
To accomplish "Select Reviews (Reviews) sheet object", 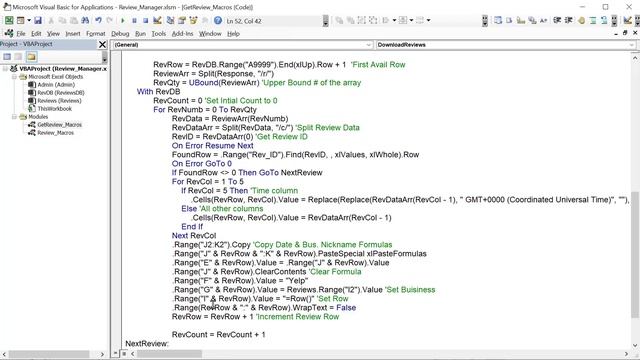I will point(59,100).
